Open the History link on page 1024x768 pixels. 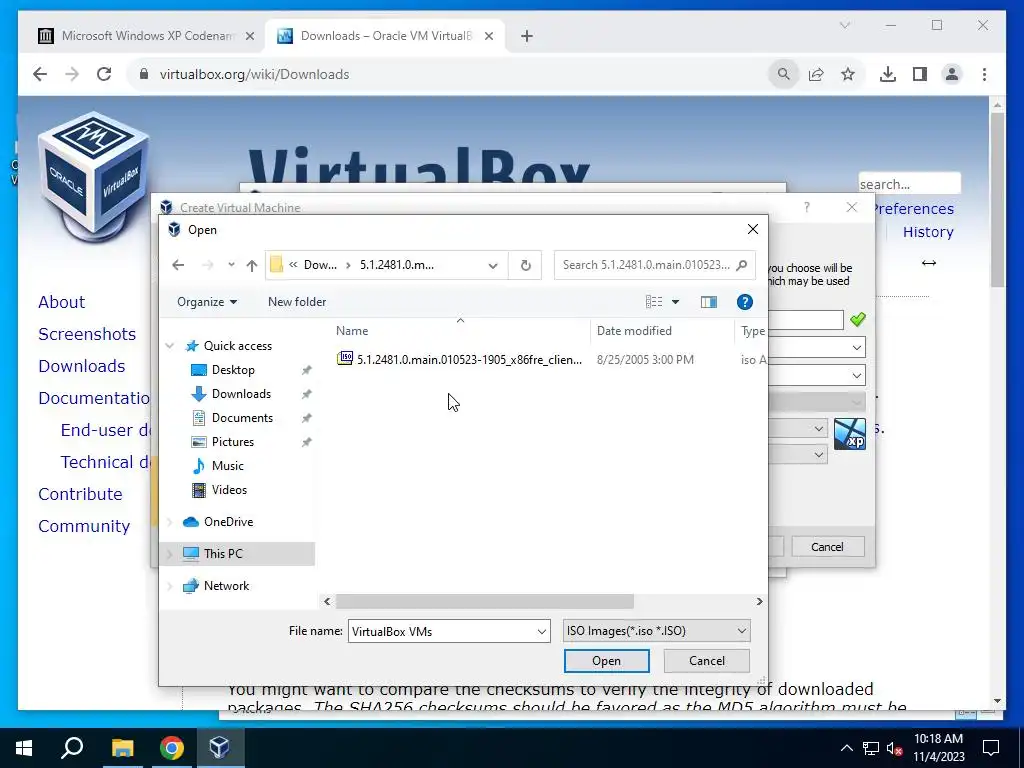coord(928,232)
